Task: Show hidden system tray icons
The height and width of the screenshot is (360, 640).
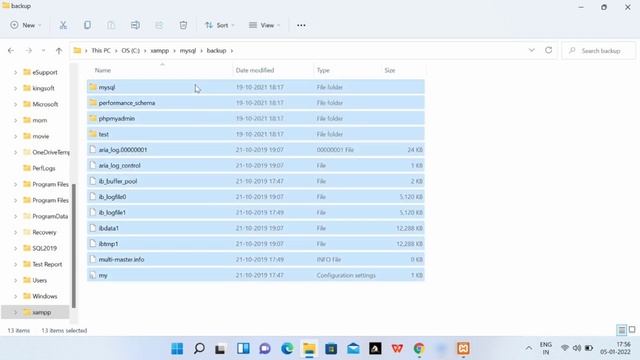Action: [529, 348]
